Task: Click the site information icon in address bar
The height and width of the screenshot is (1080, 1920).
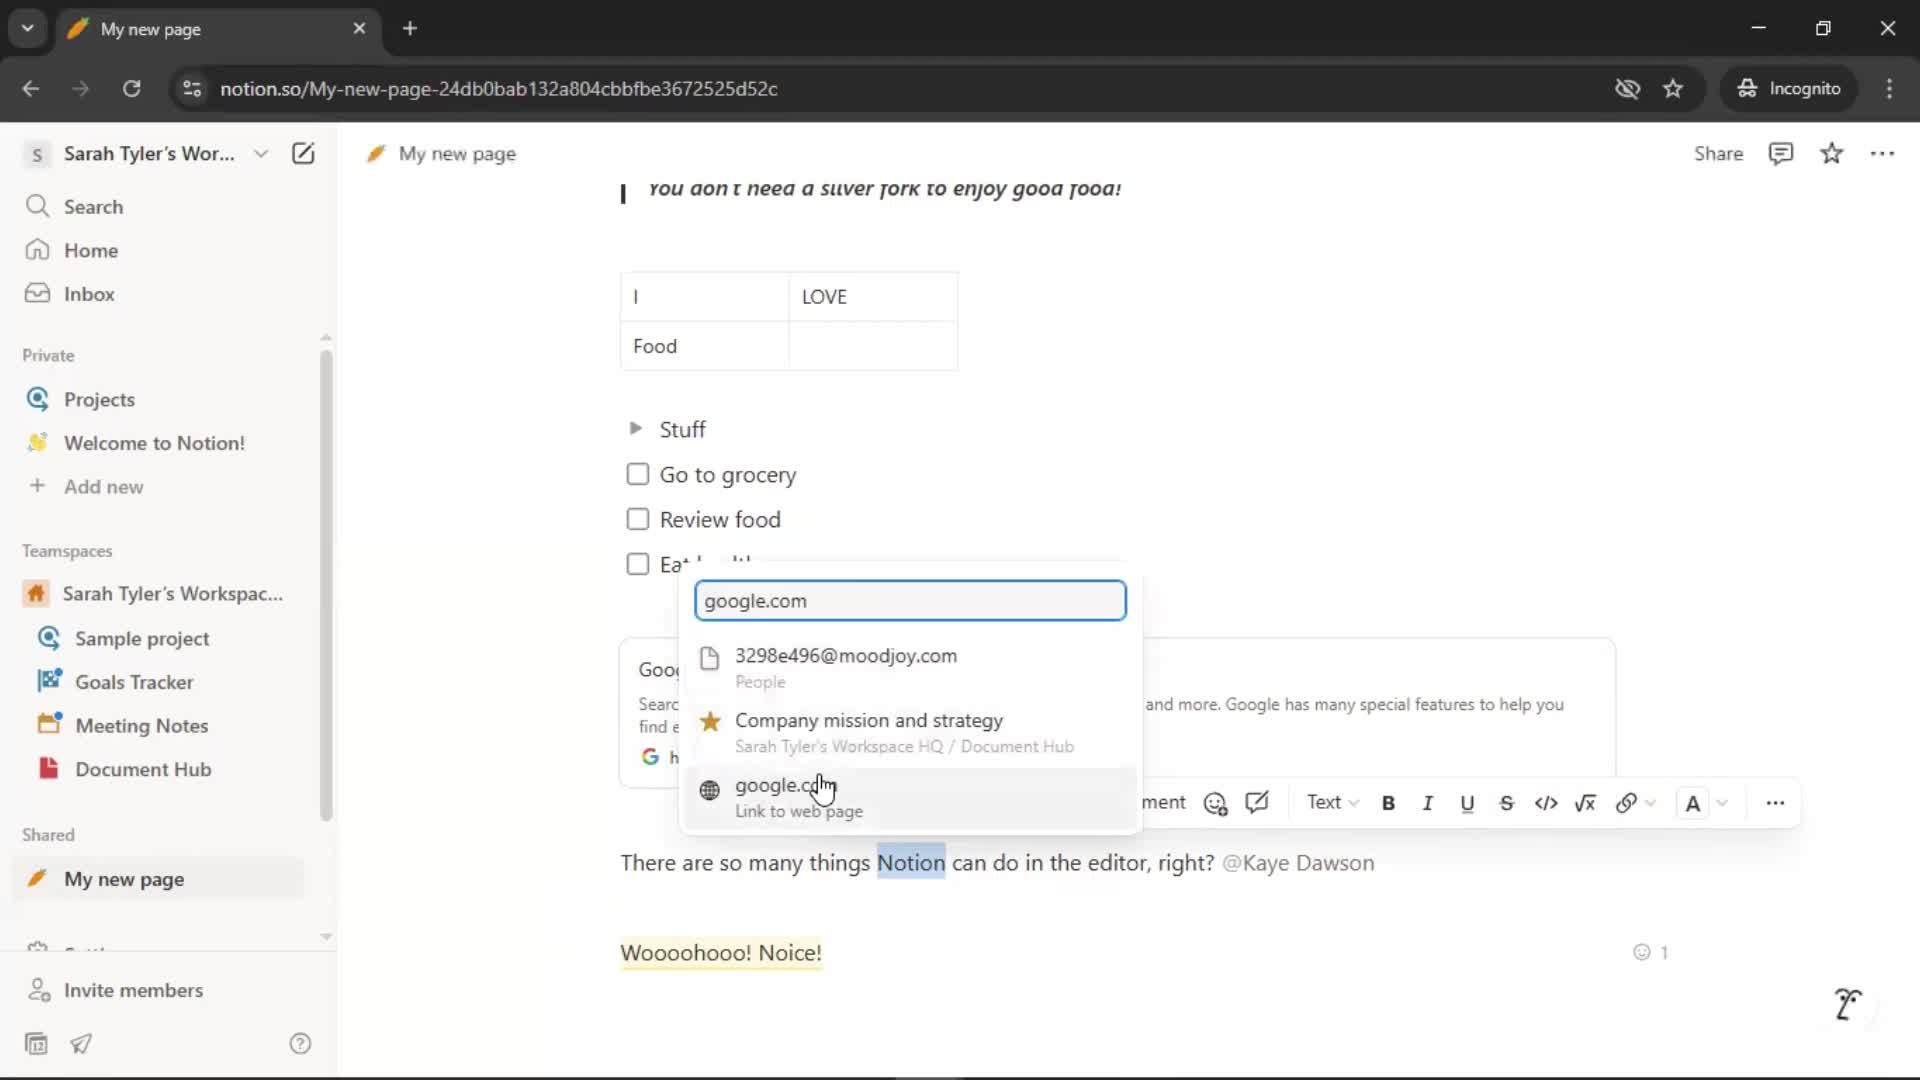Action: (x=192, y=88)
